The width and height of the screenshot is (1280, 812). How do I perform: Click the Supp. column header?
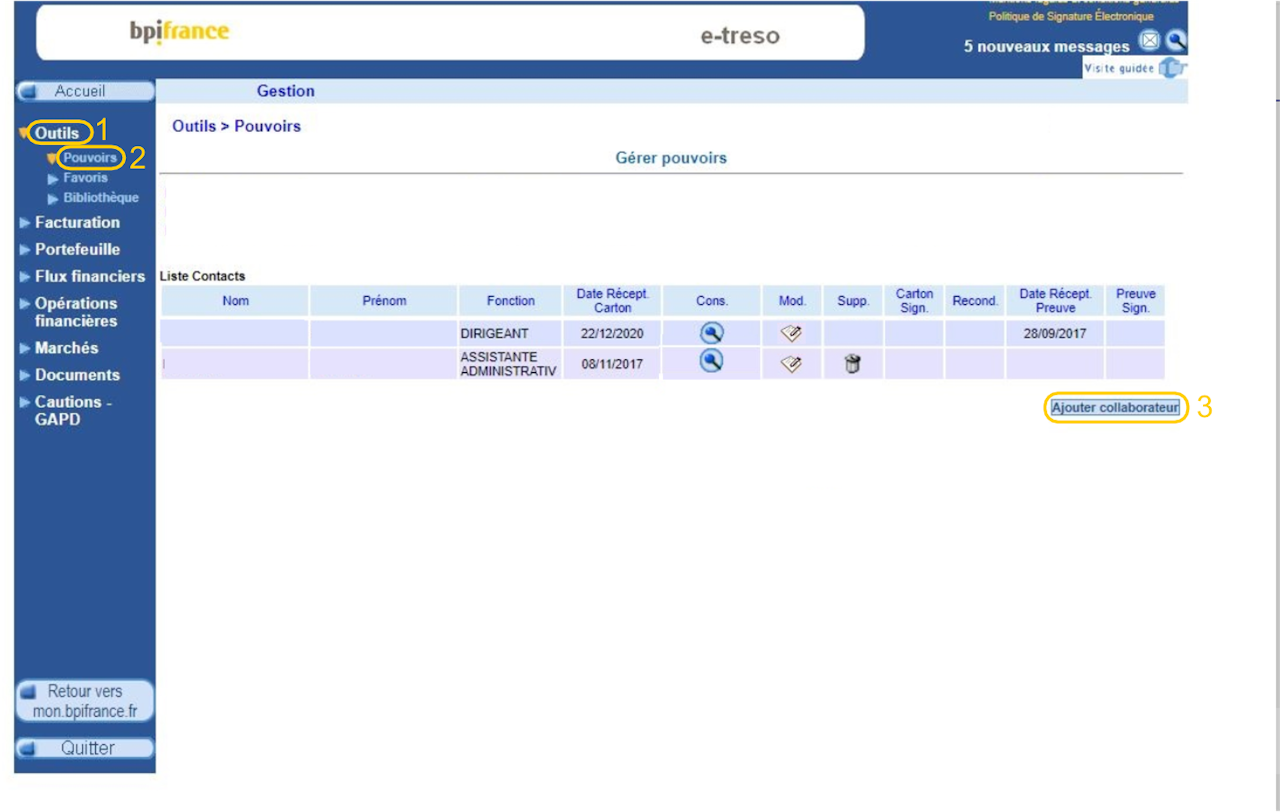pos(853,300)
